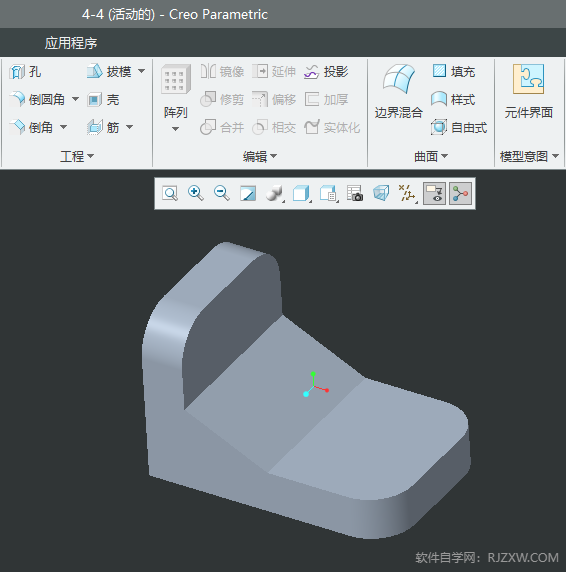Expand the Round (倒圆角) dropdown arrow
Image resolution: width=566 pixels, height=572 pixels.
[75, 99]
